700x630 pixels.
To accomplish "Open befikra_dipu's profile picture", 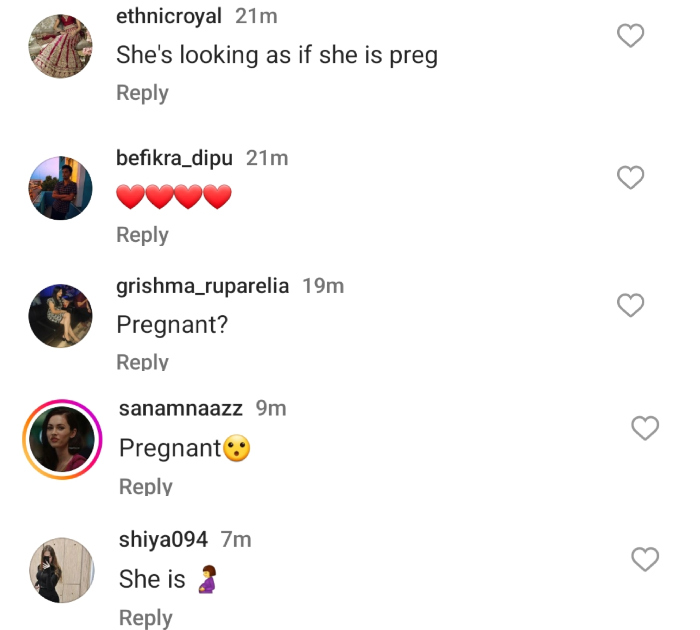I will [x=60, y=188].
